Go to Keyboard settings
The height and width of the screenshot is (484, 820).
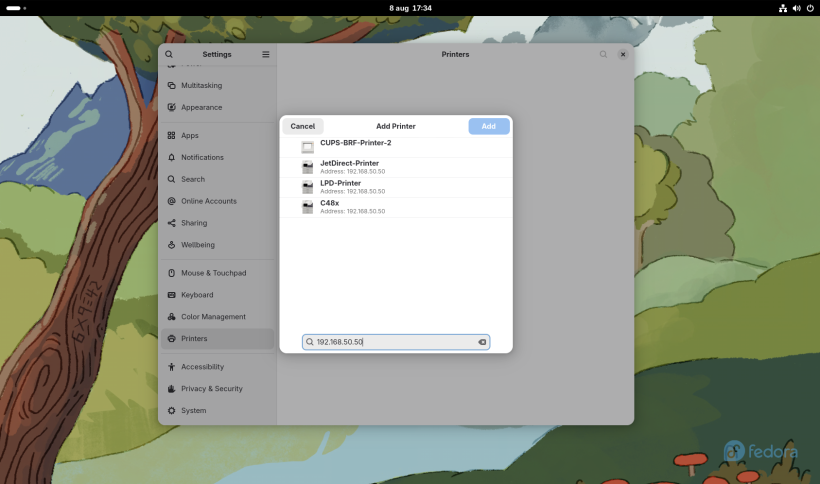218,295
